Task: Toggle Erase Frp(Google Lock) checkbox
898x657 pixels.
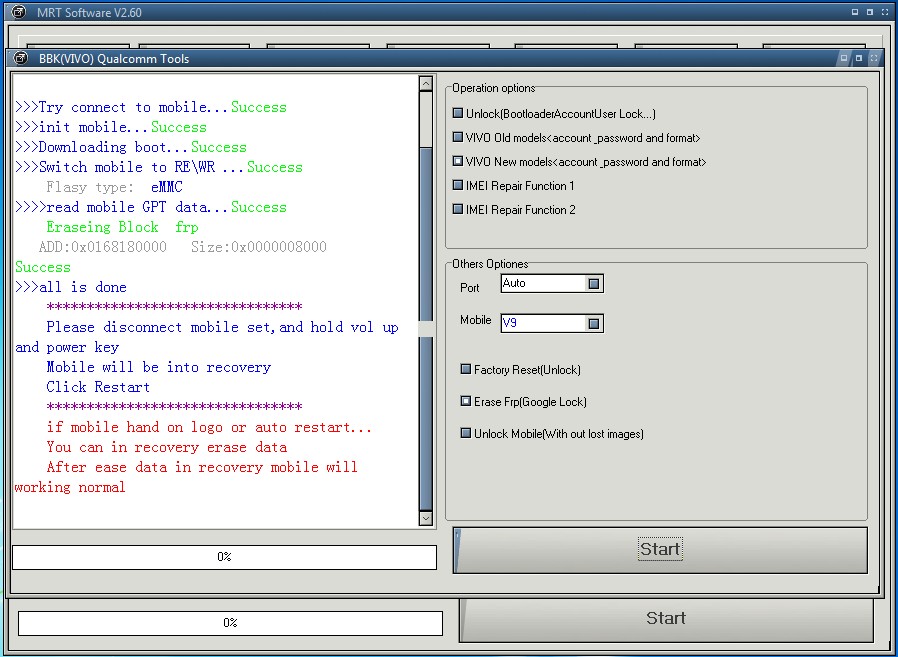Action: pyautogui.click(x=466, y=402)
